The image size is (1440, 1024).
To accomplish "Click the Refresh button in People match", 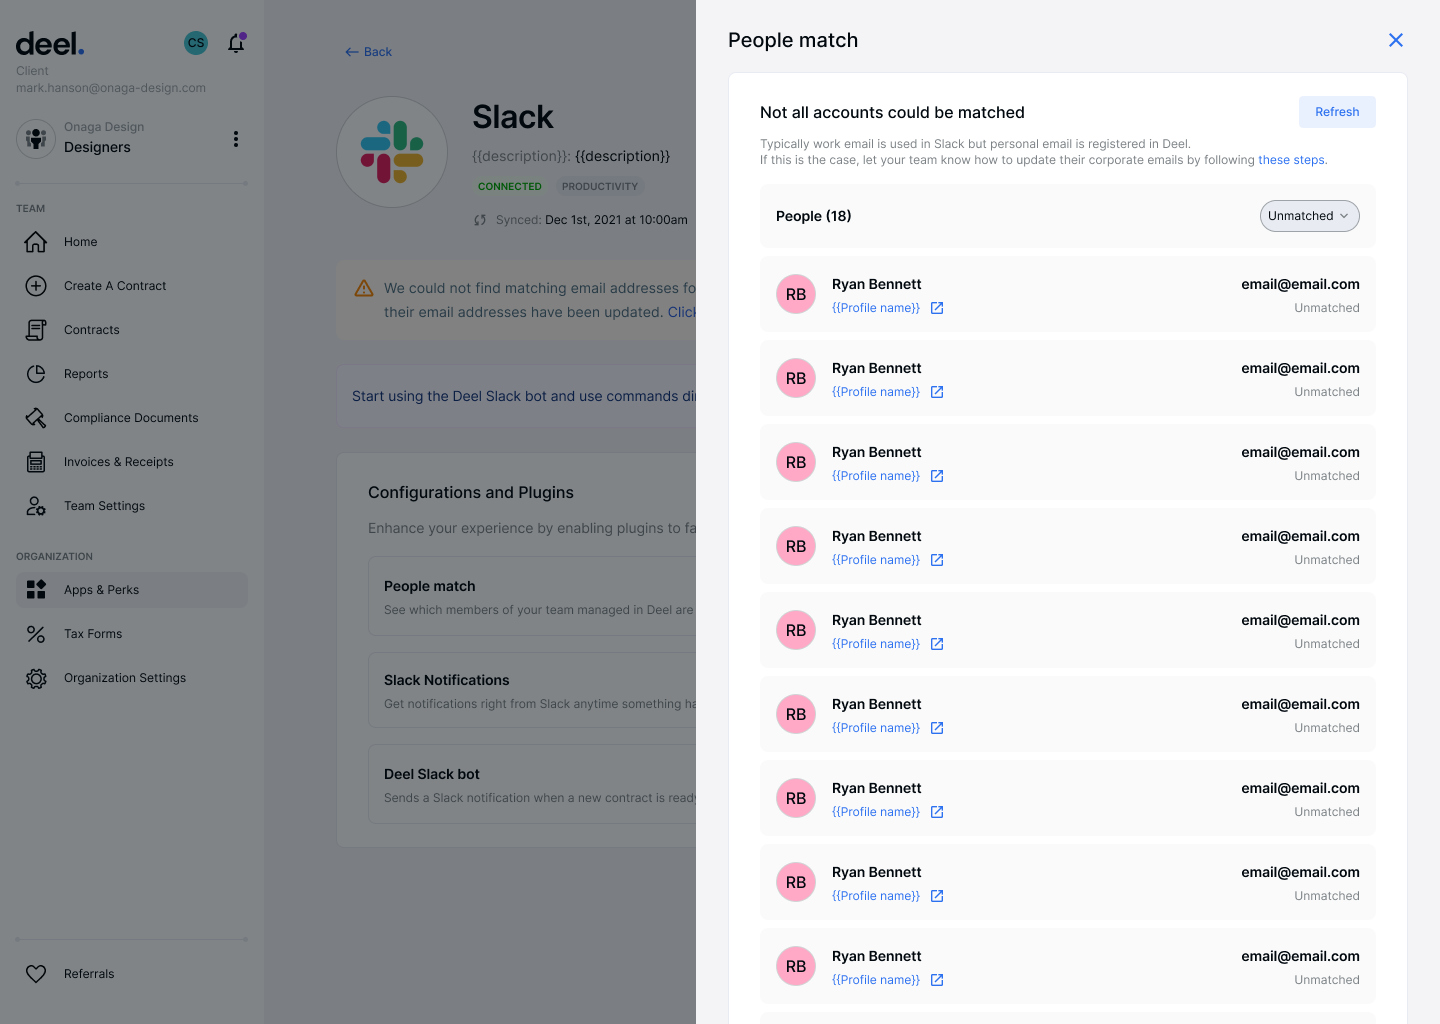I will 1337,111.
